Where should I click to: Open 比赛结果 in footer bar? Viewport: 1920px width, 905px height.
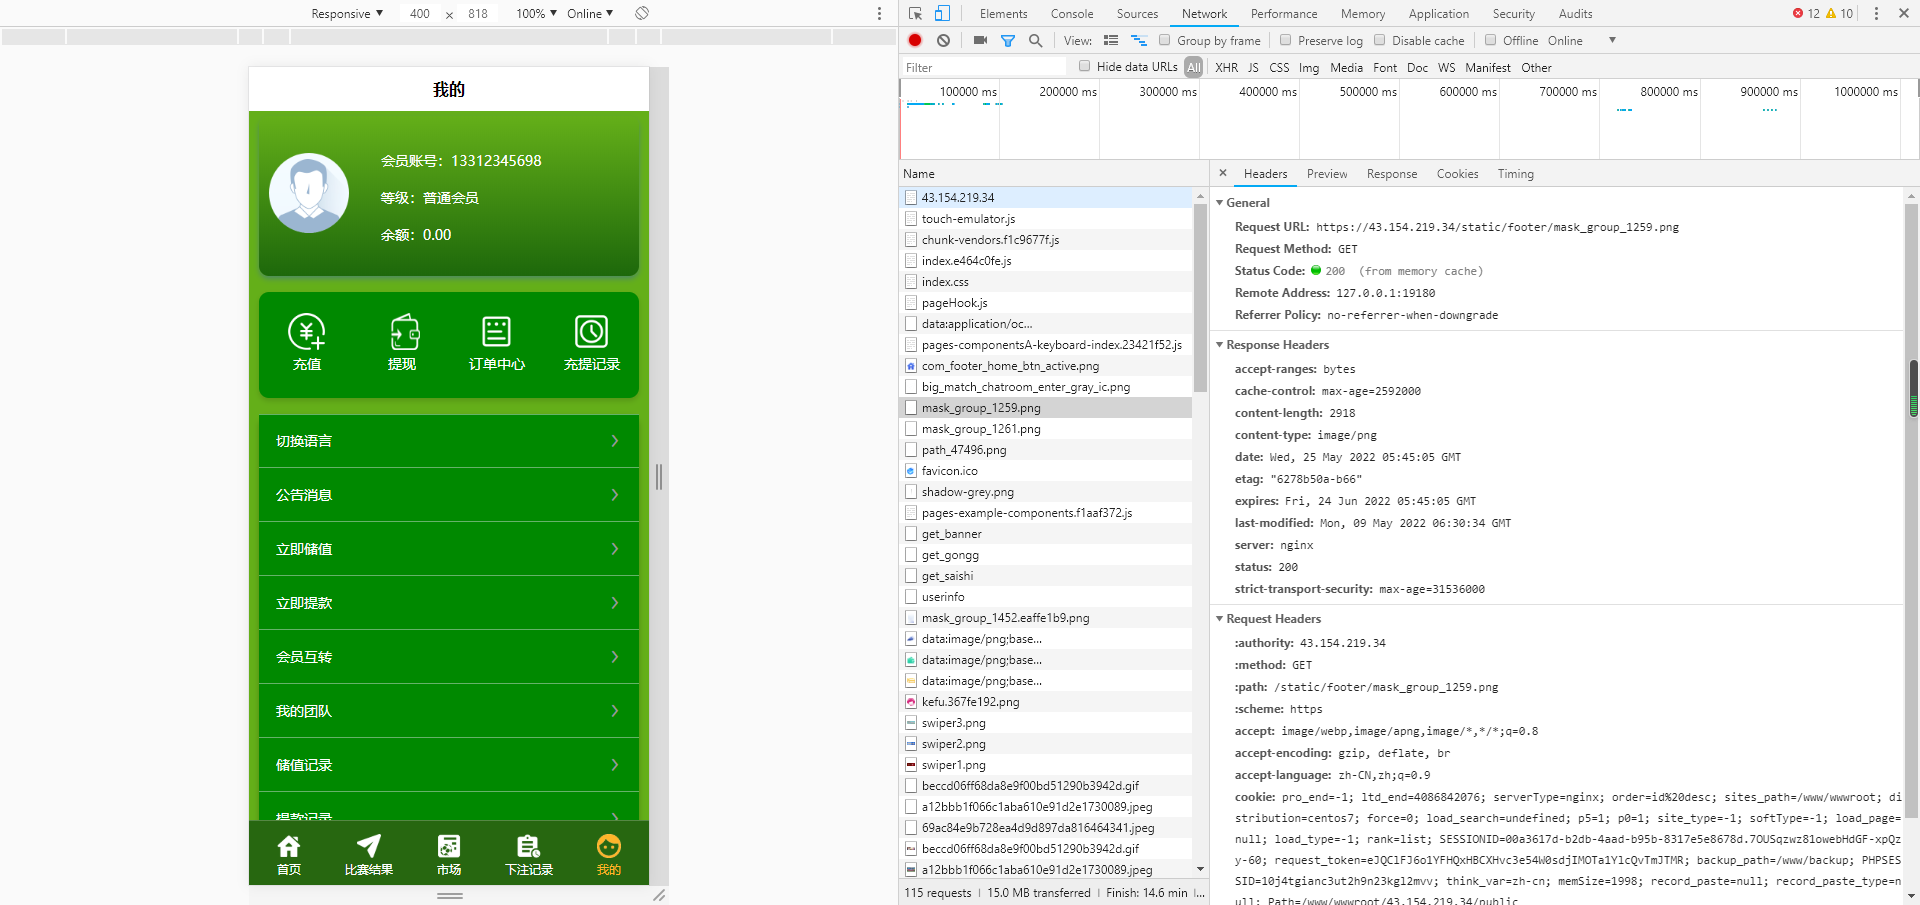[x=369, y=855]
